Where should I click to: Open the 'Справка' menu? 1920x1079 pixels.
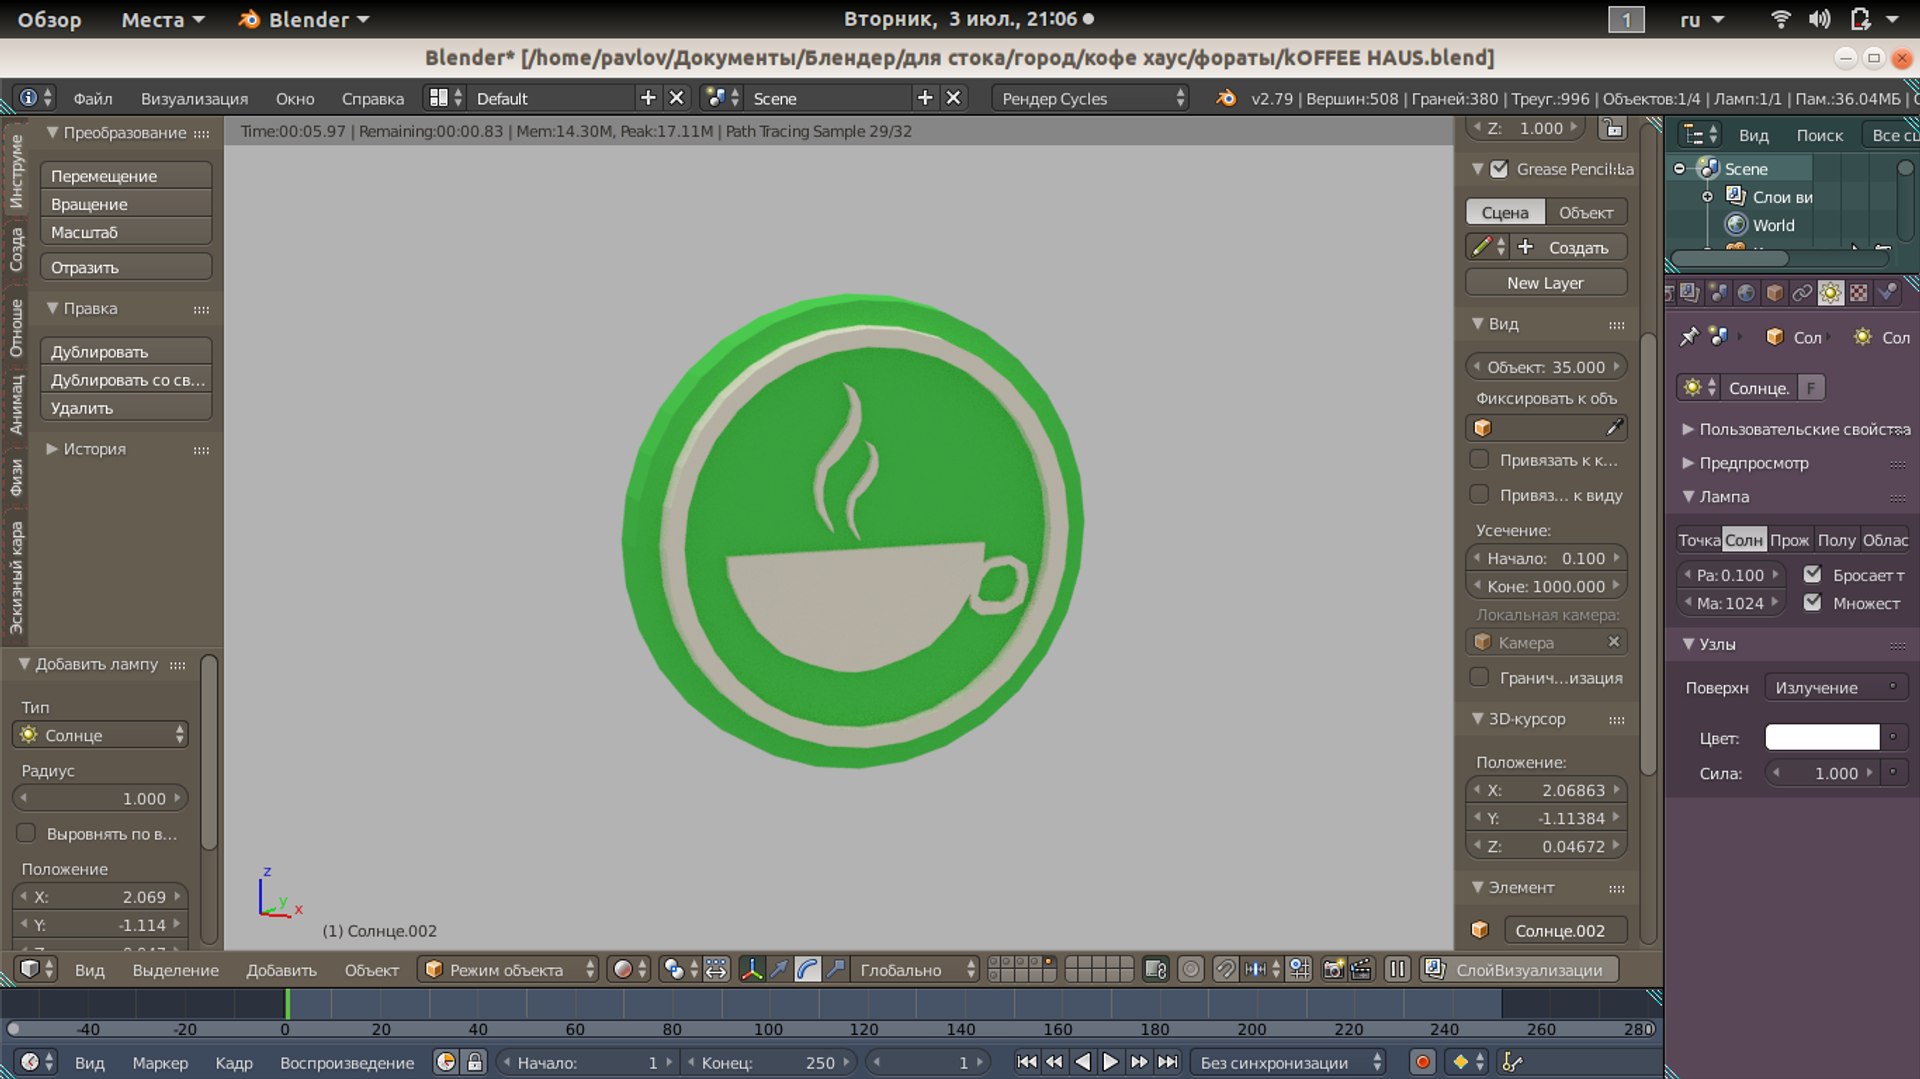373,98
